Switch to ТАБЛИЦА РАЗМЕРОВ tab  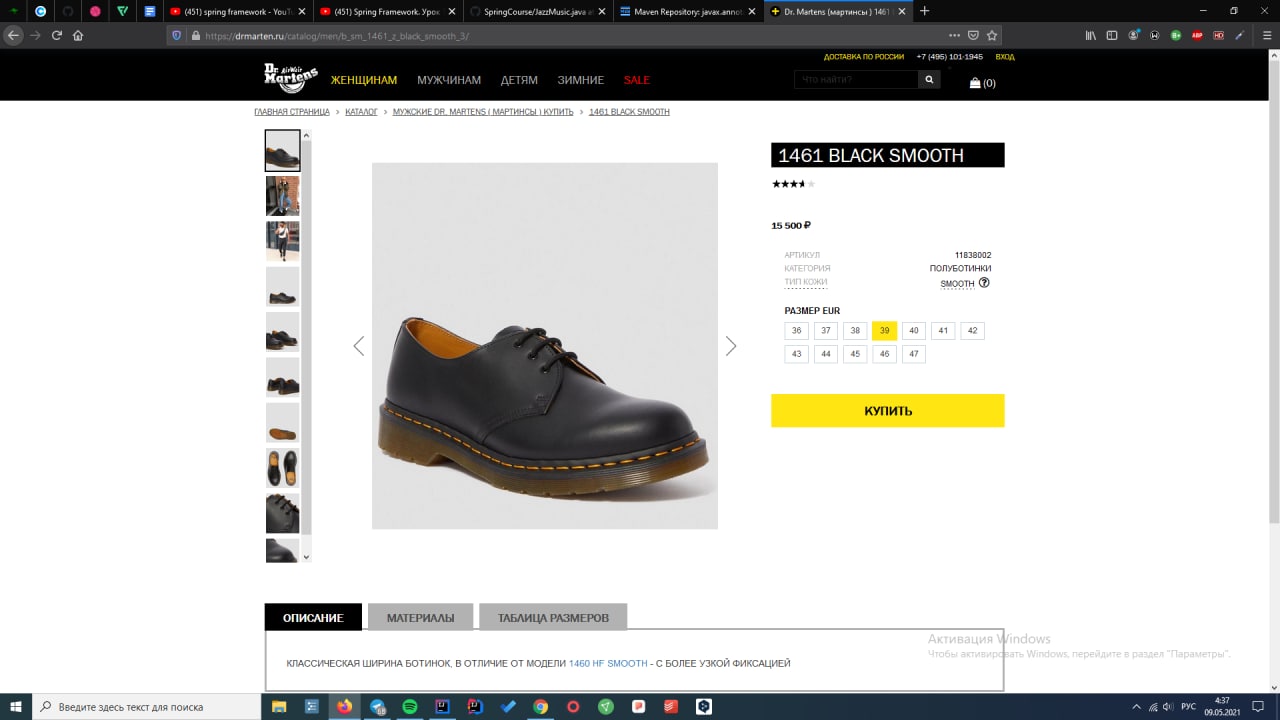[553, 617]
